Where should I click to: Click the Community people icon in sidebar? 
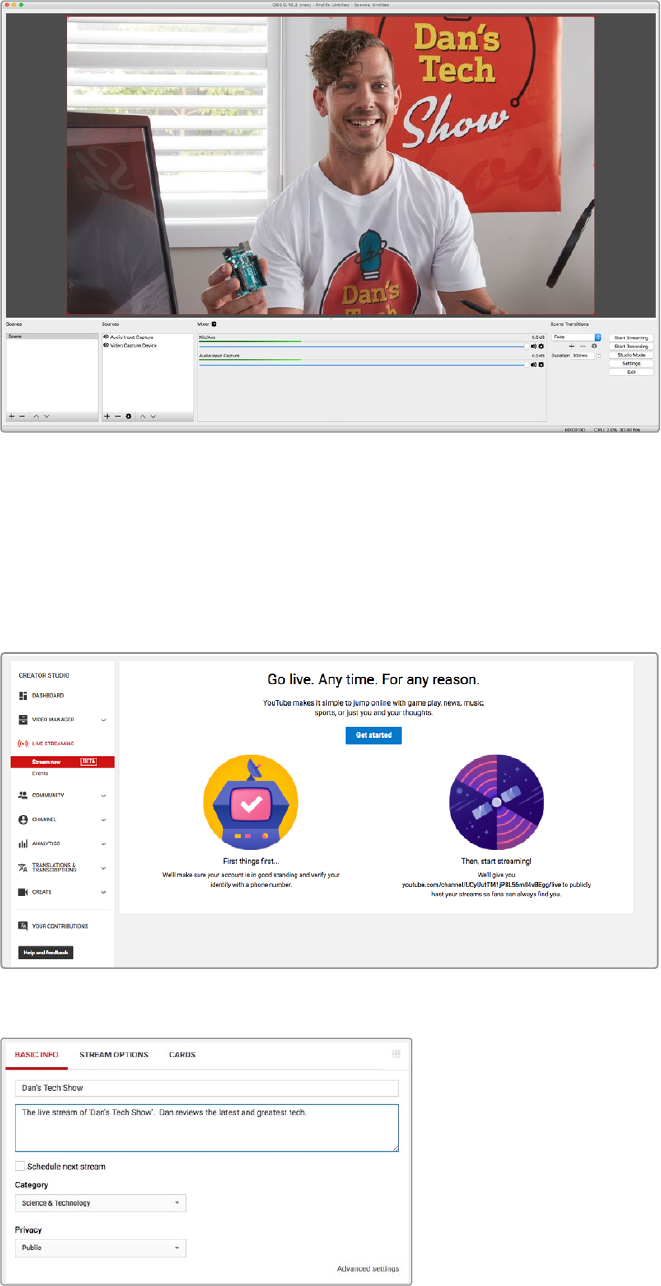tap(22, 795)
